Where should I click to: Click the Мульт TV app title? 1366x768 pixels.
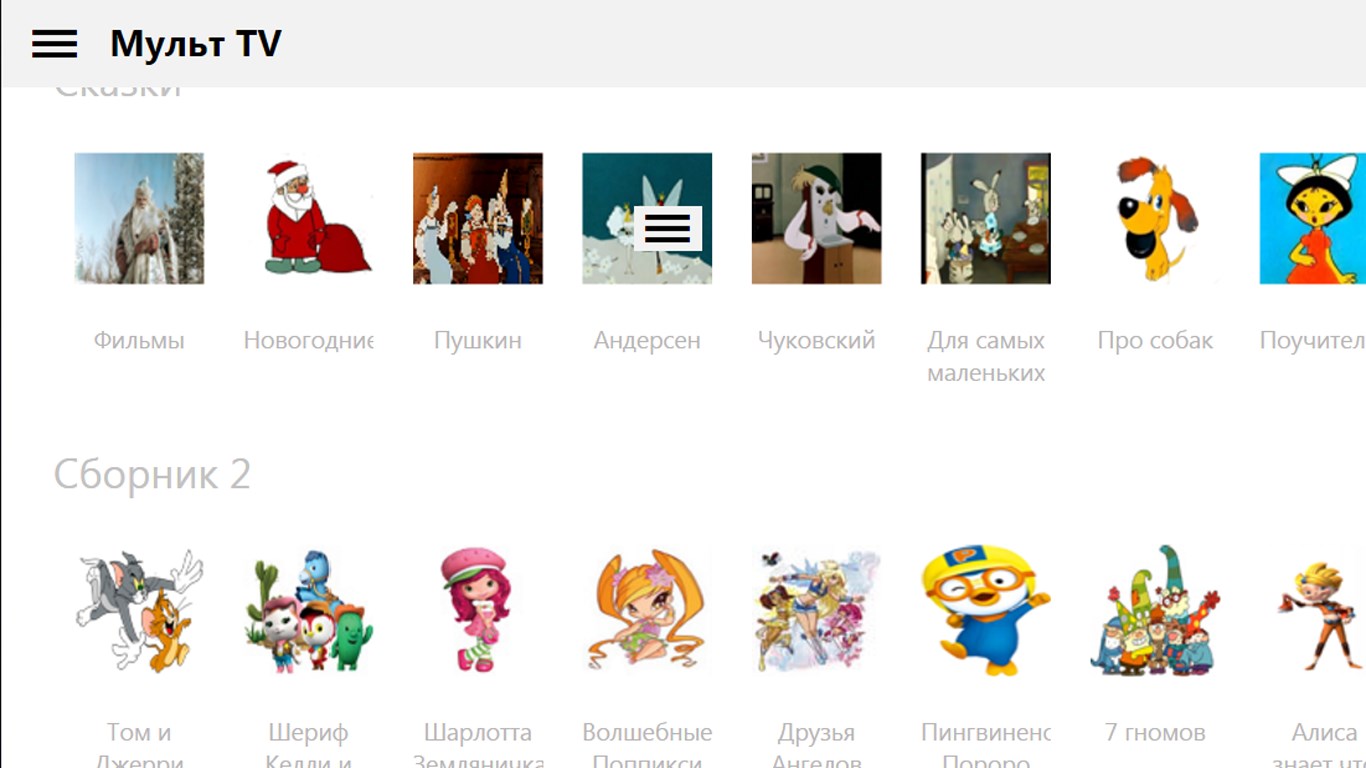tap(196, 44)
